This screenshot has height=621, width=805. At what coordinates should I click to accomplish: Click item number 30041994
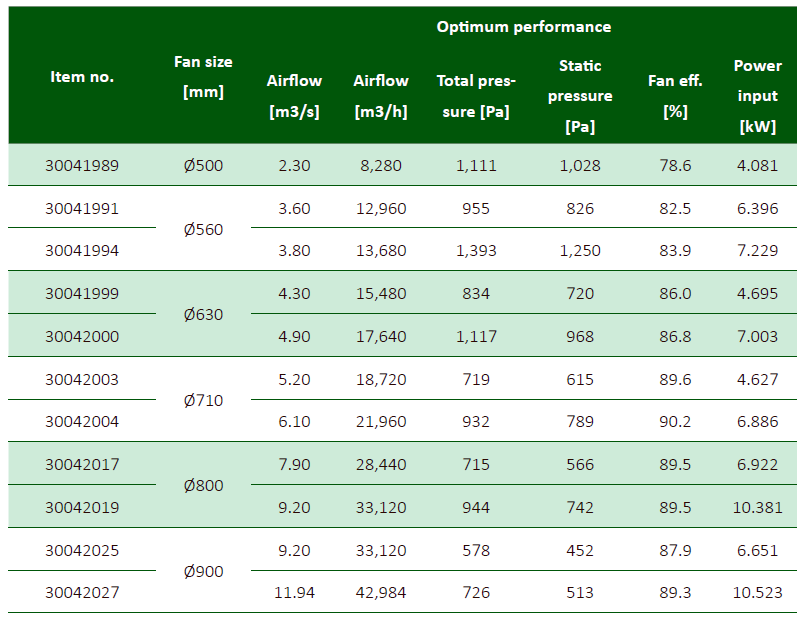click(82, 251)
